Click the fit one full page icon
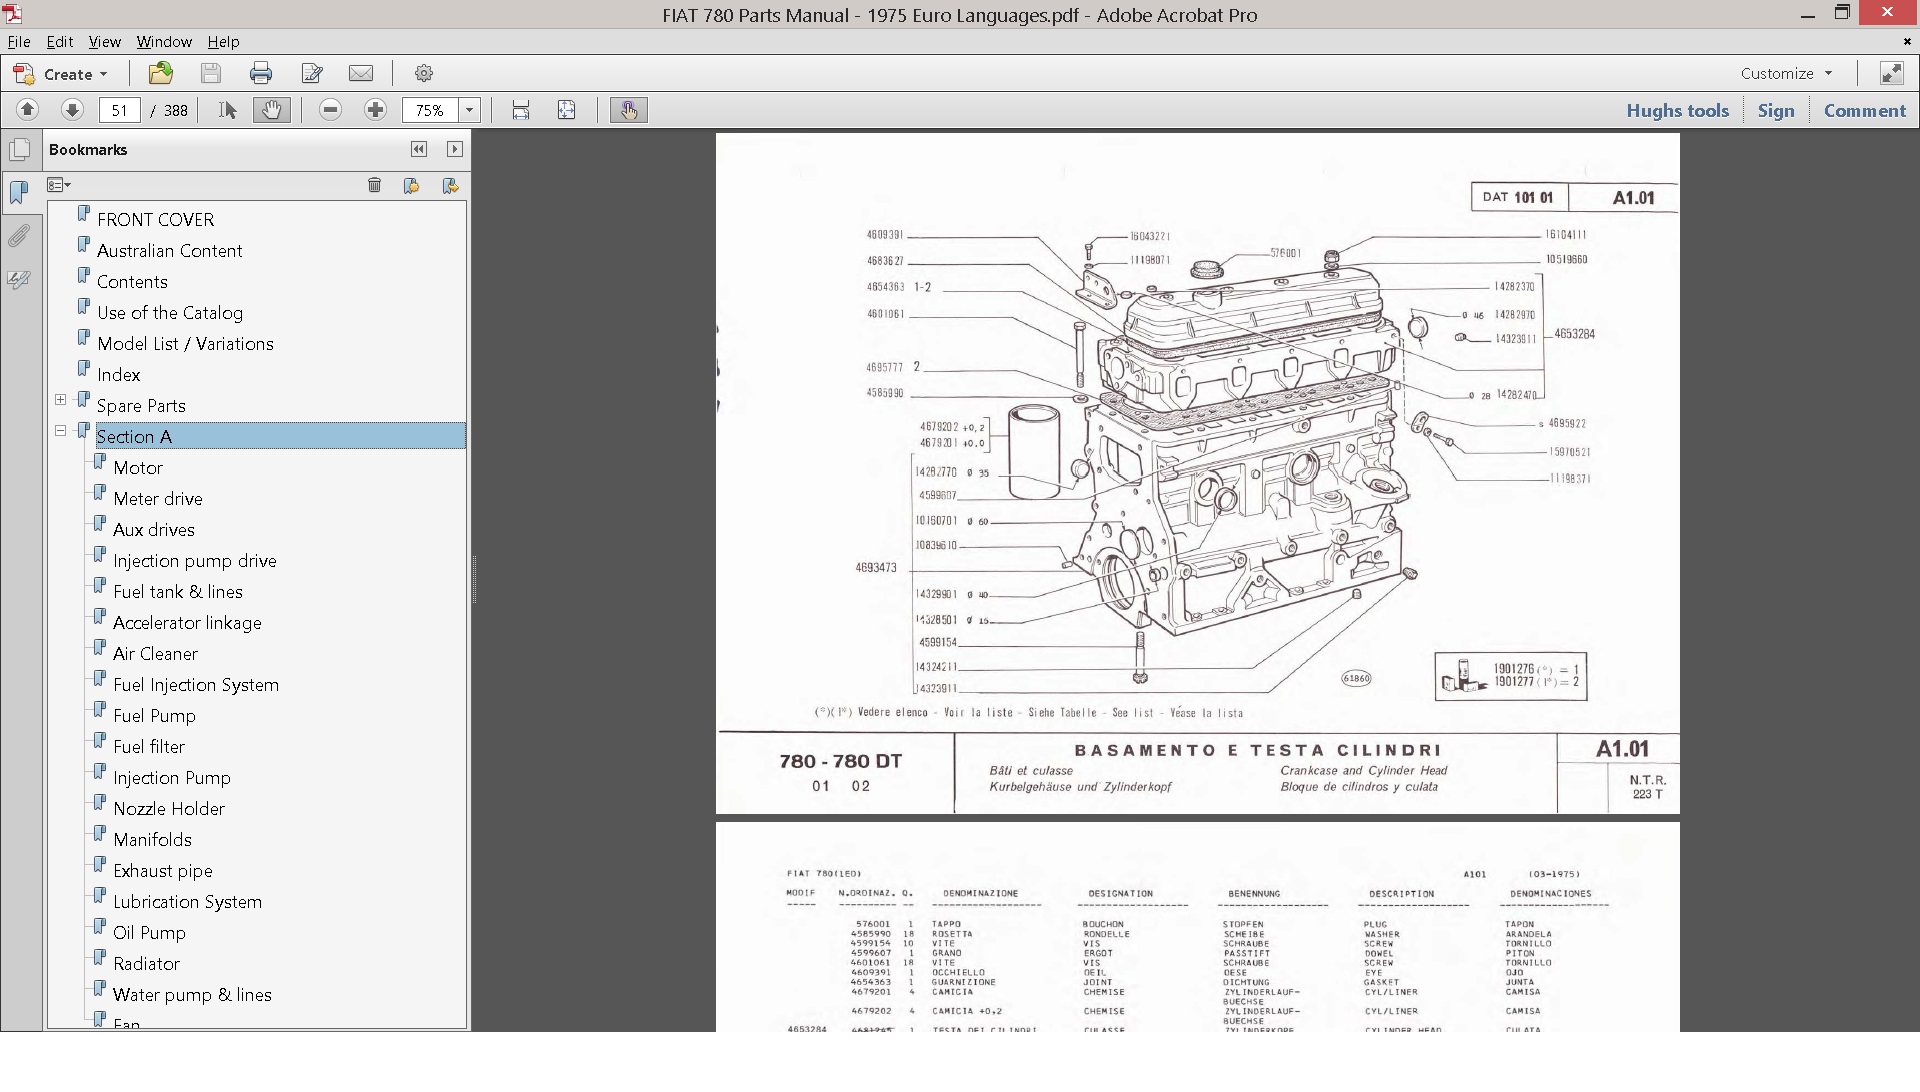The width and height of the screenshot is (1920, 1092). [x=566, y=110]
